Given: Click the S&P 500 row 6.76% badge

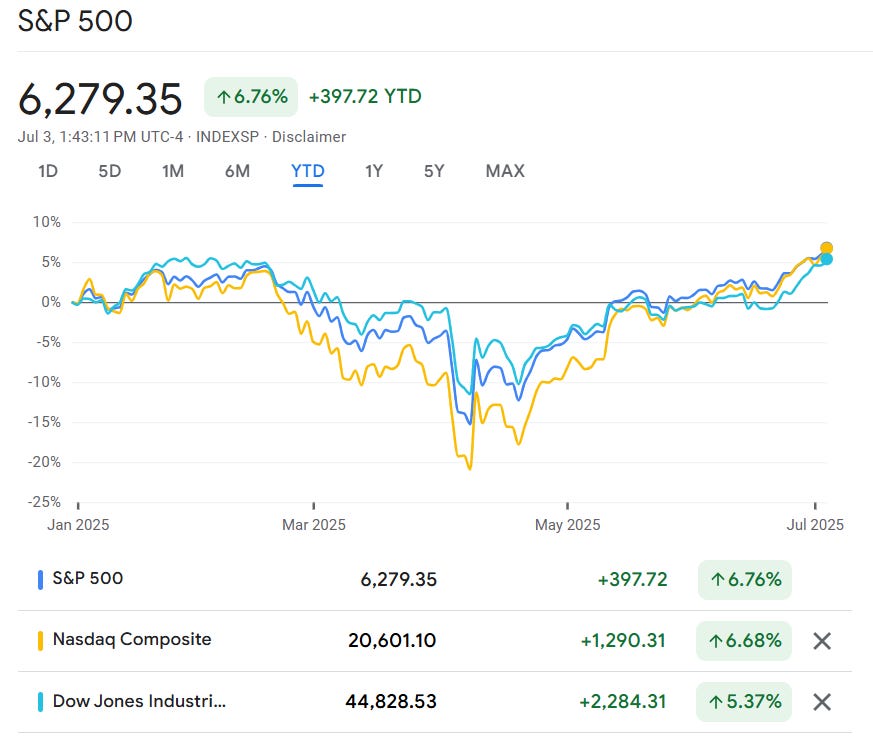Looking at the screenshot, I should point(745,580).
